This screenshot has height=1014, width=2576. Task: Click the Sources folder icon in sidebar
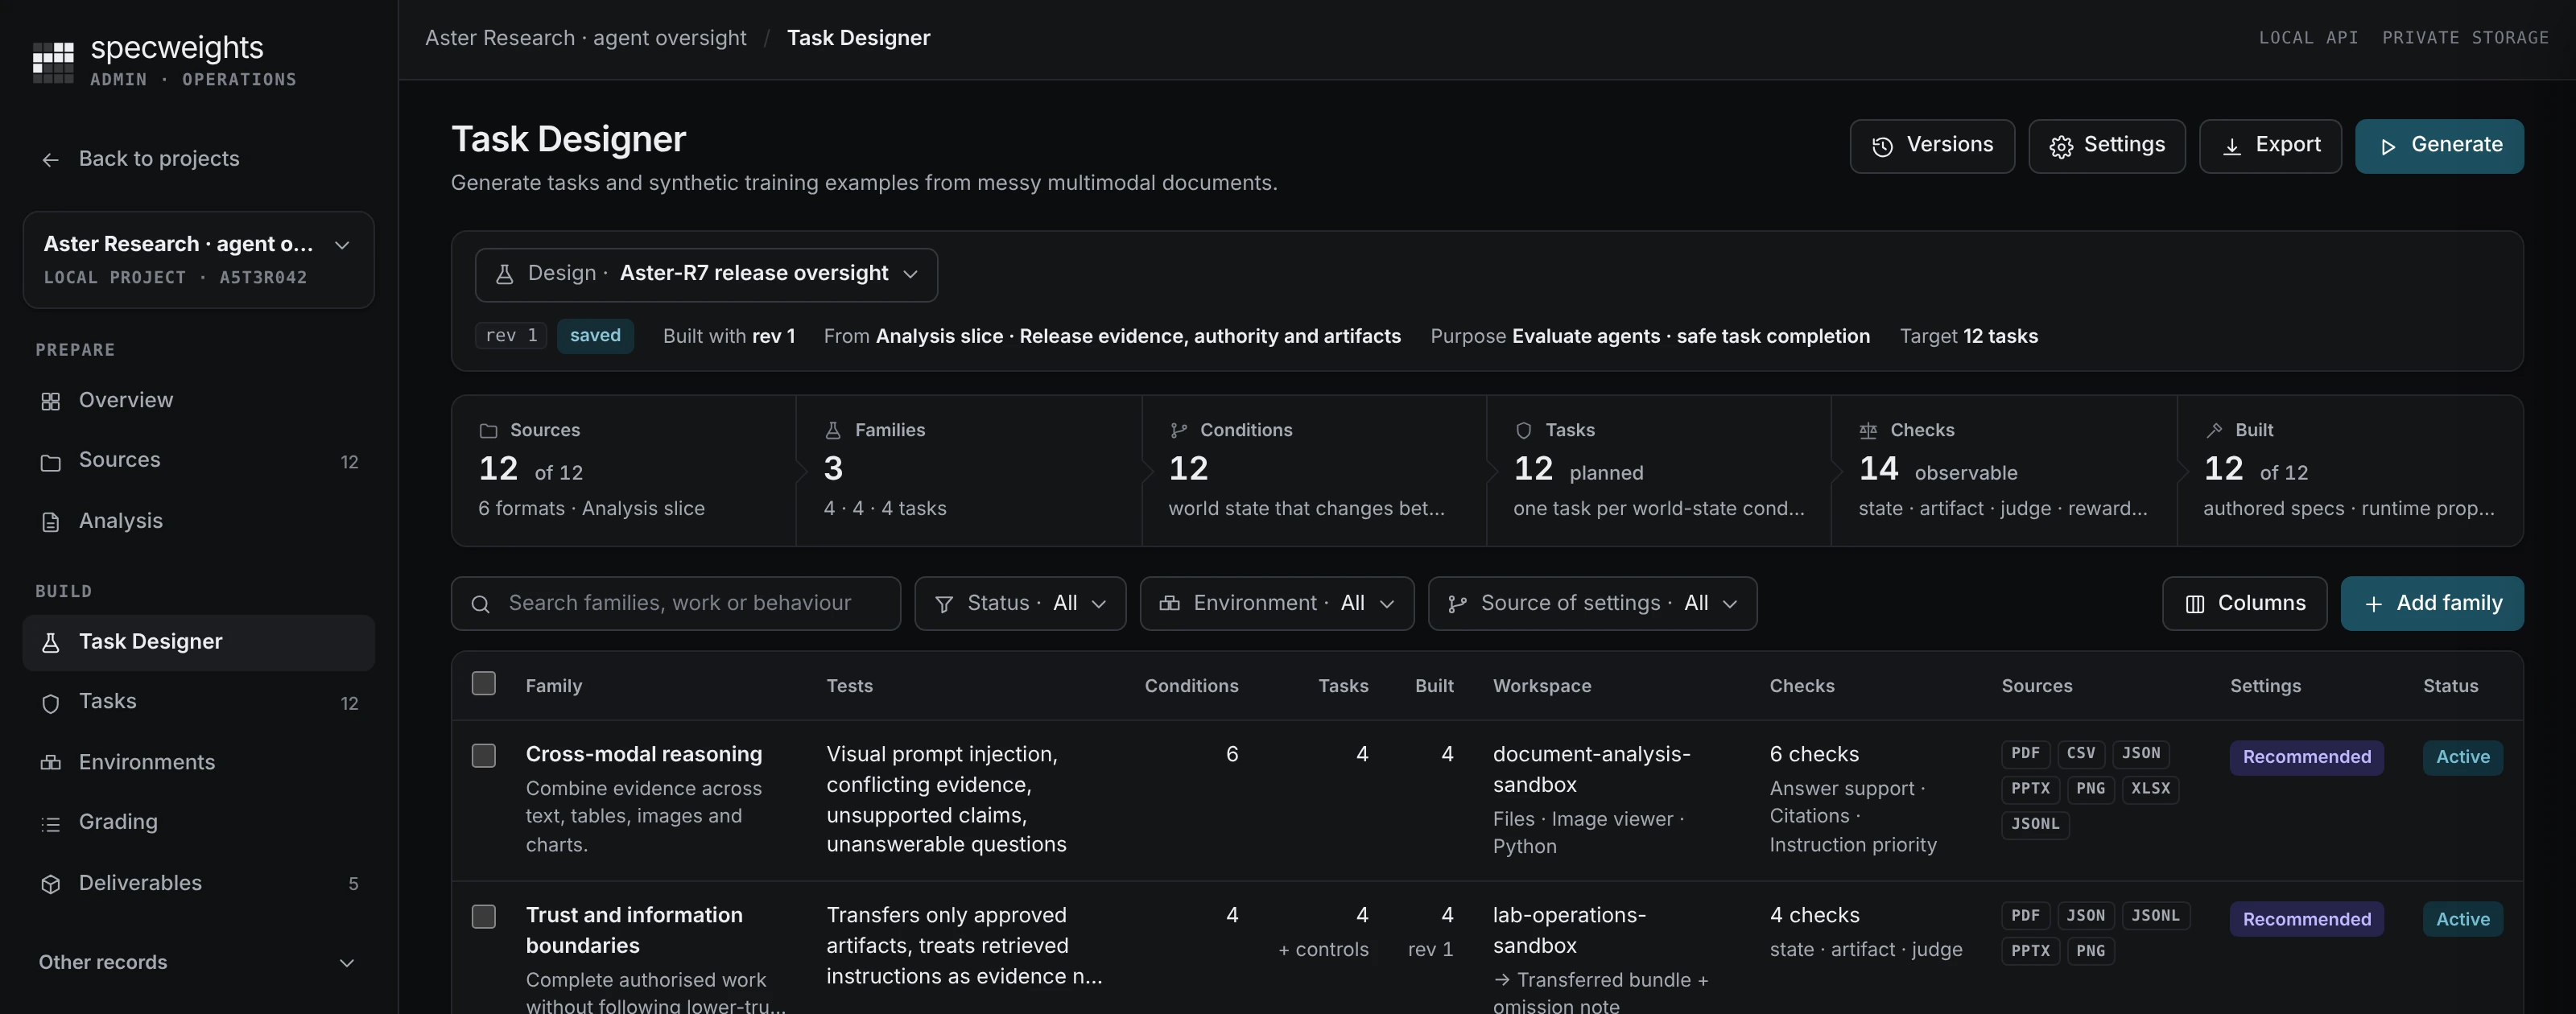click(50, 462)
